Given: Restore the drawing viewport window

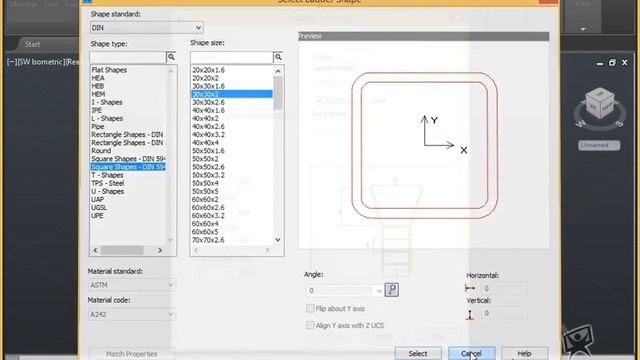Looking at the screenshot, I should tap(612, 63).
